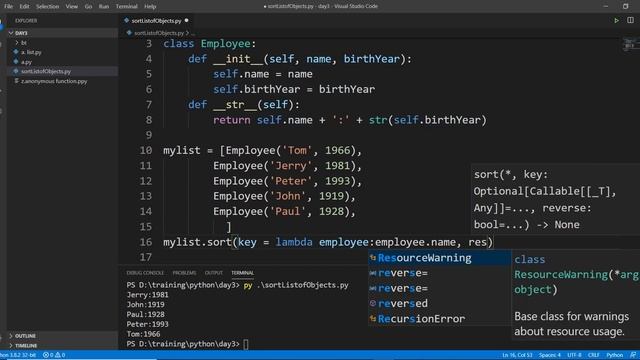
Task: Click the feedback icon in status bar
Action: (633, 355)
